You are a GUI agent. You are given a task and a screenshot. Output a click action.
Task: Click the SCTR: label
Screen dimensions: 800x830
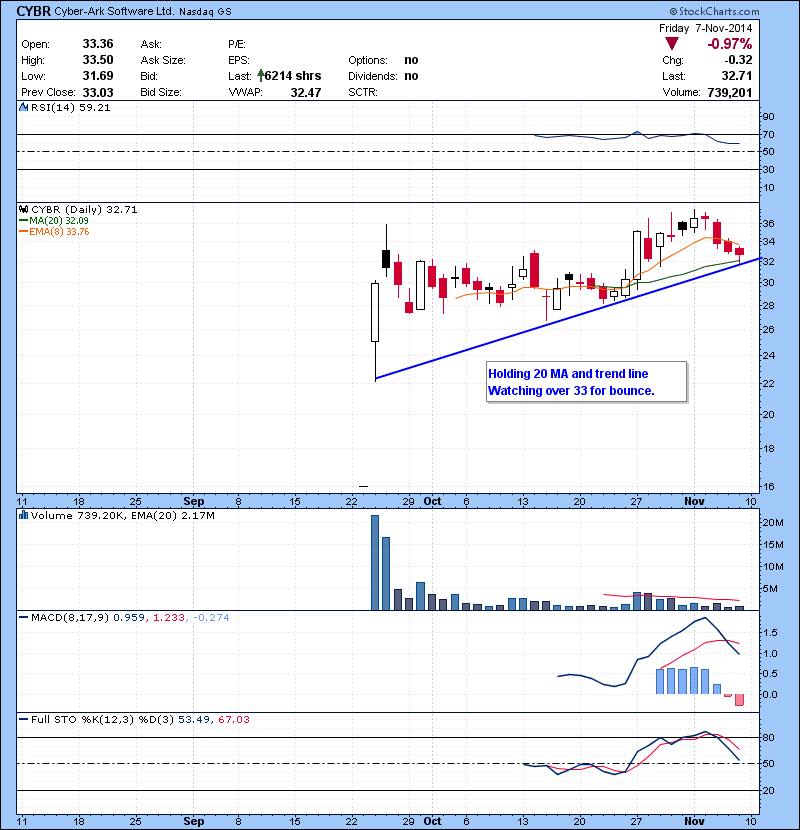click(x=363, y=92)
